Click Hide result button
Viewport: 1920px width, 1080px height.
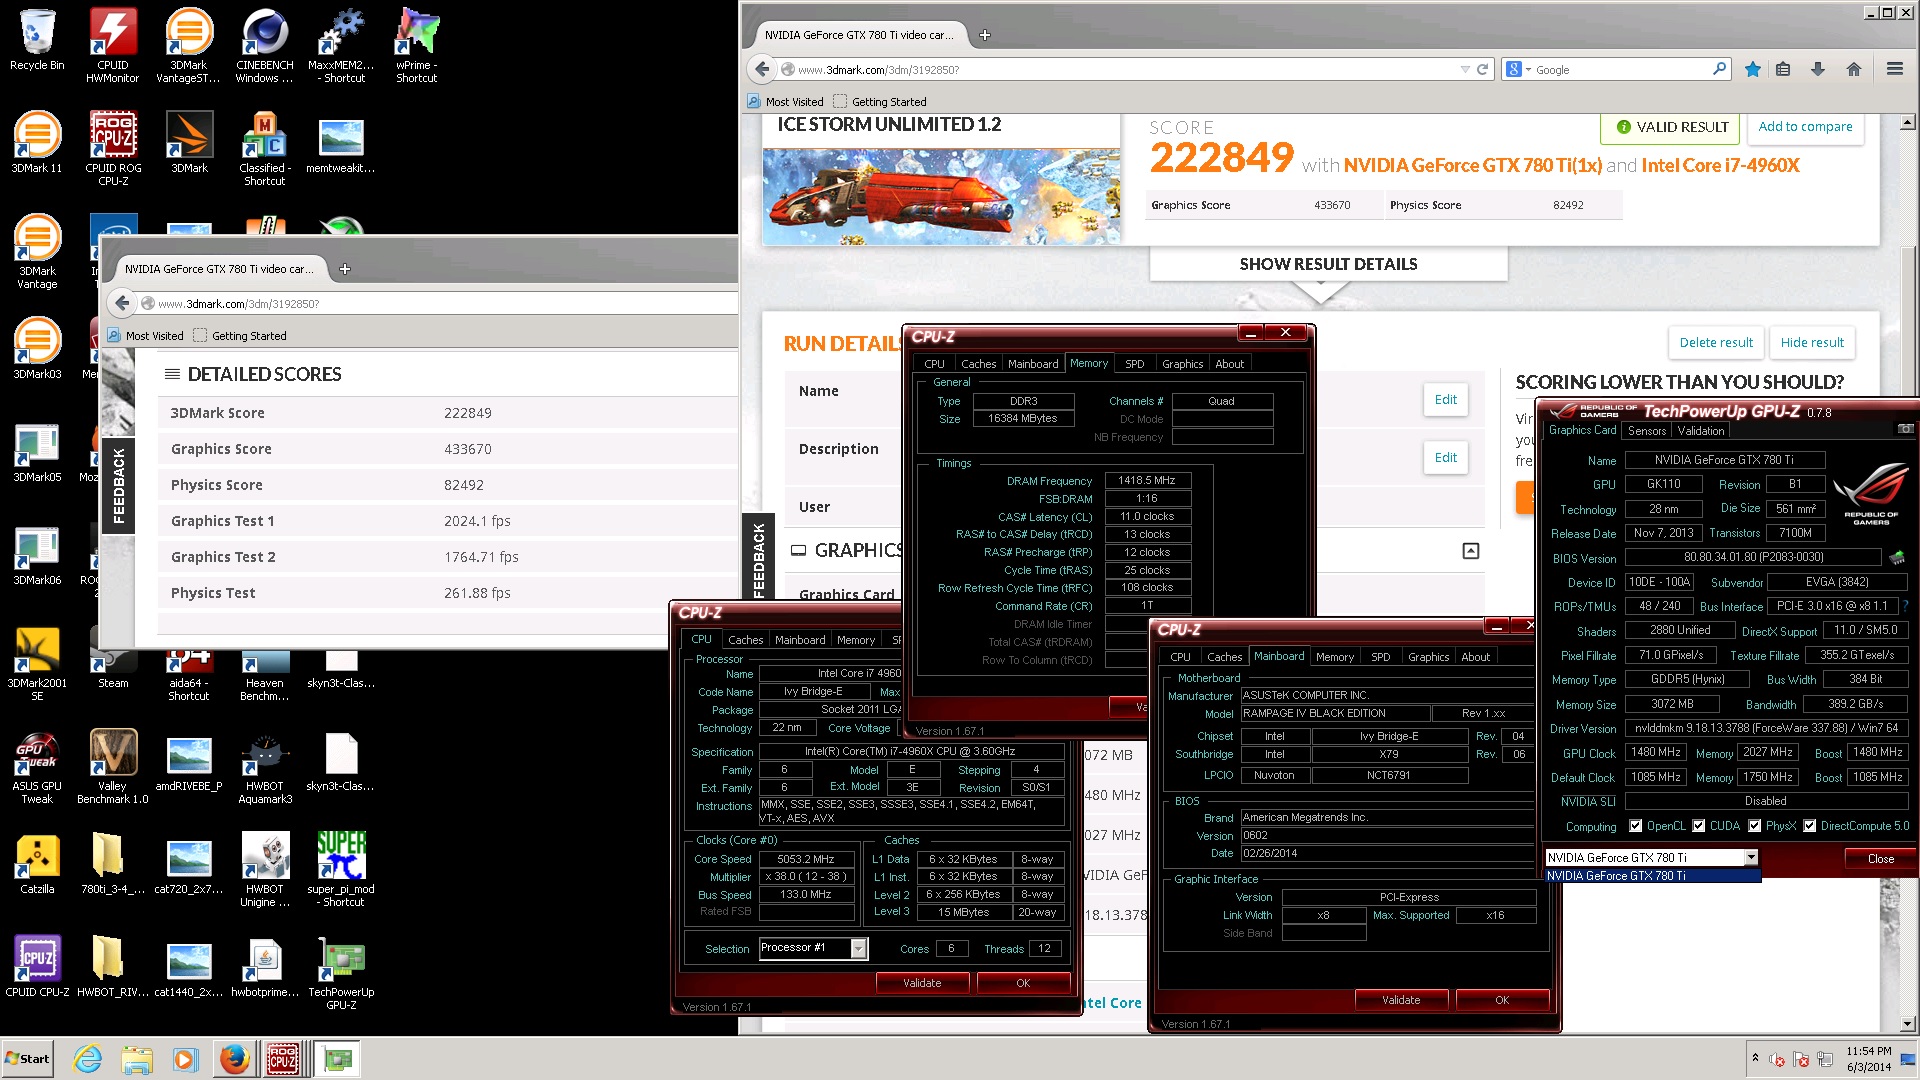pyautogui.click(x=1812, y=342)
